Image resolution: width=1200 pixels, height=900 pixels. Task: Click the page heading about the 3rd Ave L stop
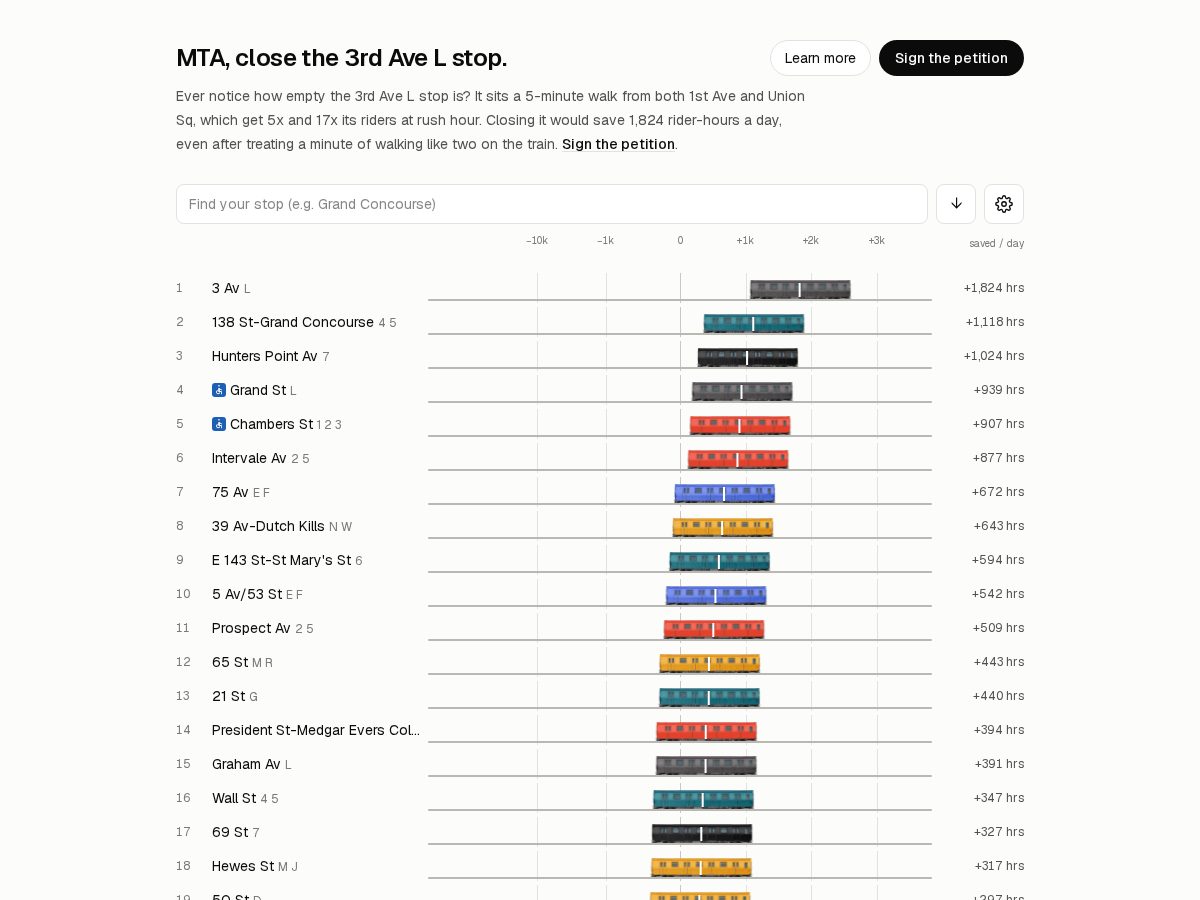coord(342,58)
